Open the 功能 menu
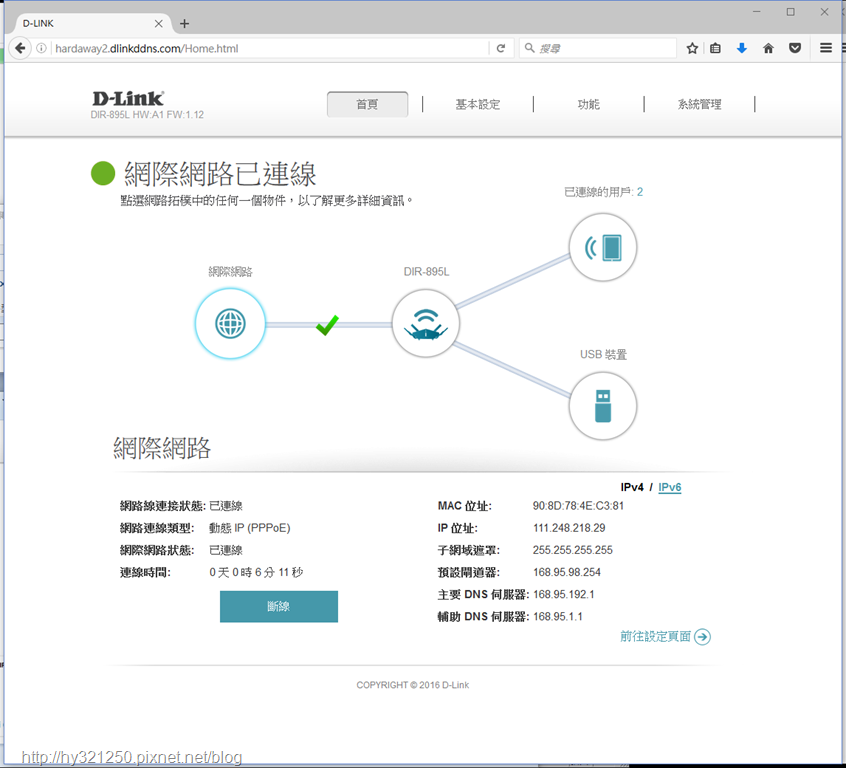Viewport: 846px width, 768px height. tap(589, 104)
